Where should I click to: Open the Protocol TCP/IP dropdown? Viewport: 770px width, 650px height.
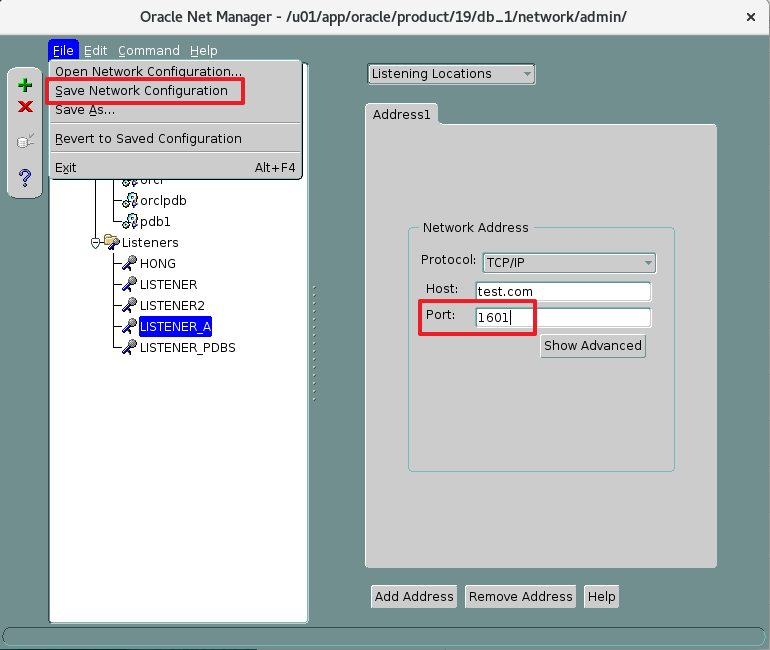click(x=569, y=263)
